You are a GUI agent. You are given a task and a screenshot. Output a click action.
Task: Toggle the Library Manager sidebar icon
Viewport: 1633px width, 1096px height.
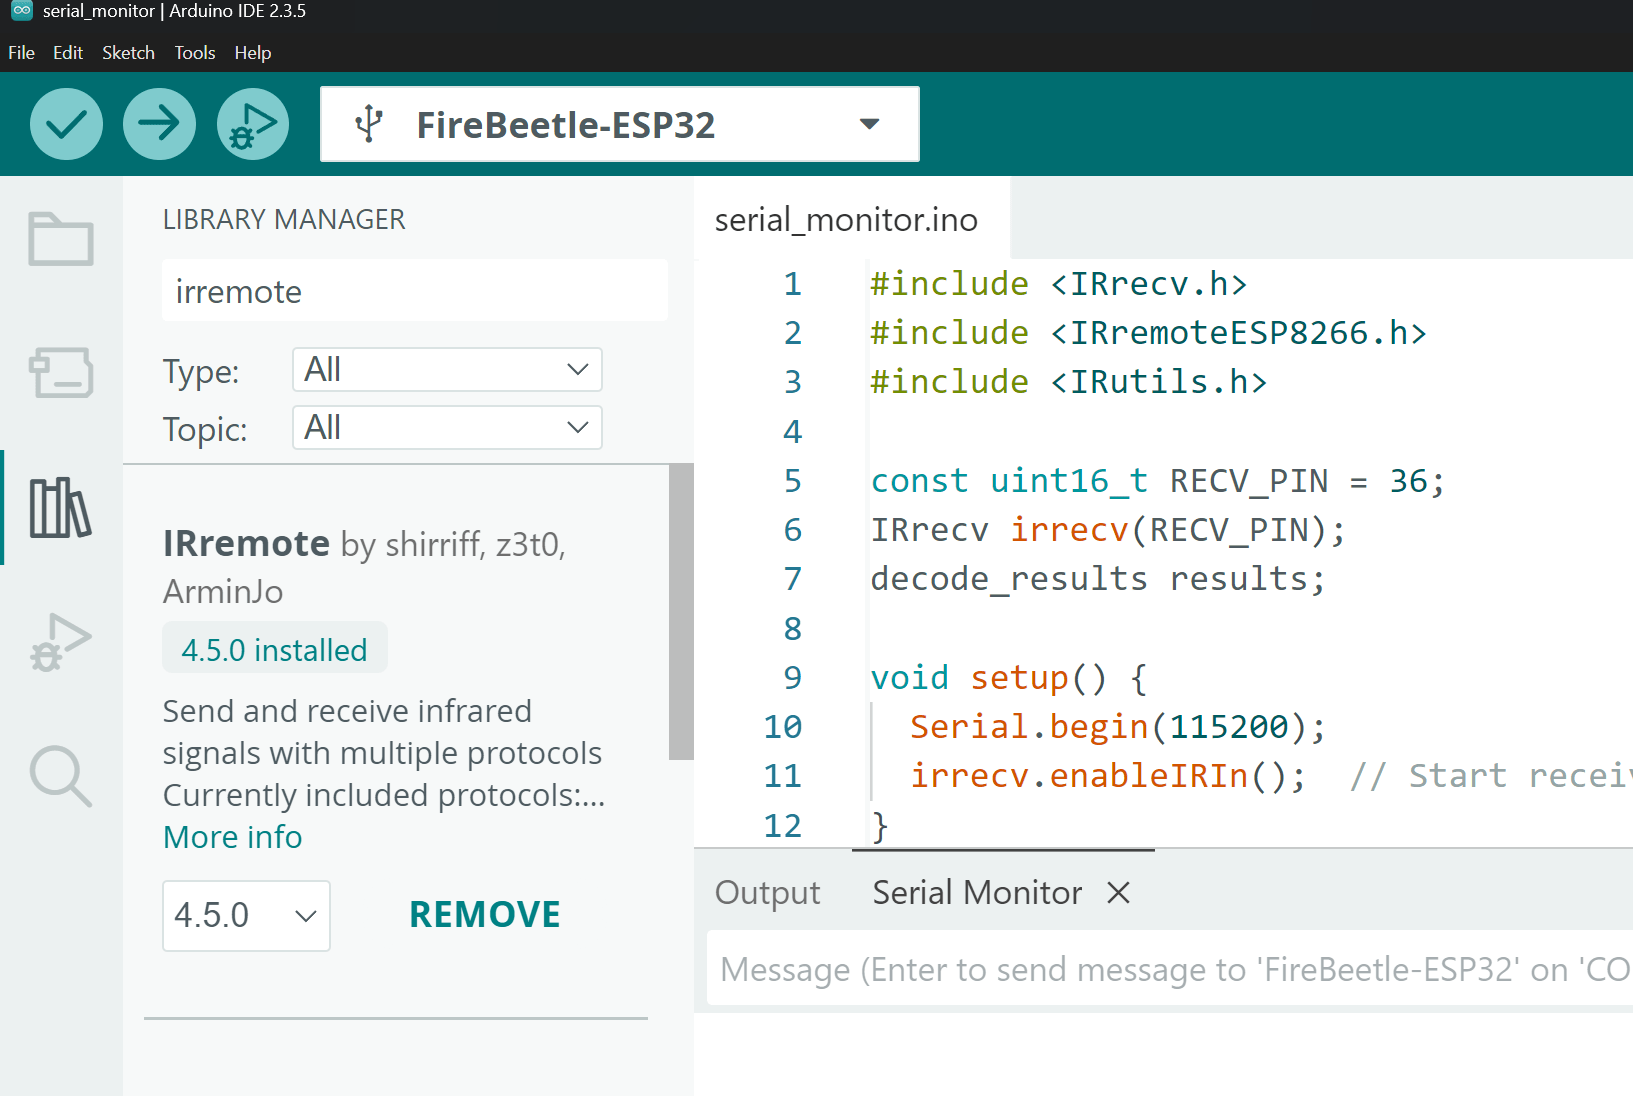pos(61,507)
